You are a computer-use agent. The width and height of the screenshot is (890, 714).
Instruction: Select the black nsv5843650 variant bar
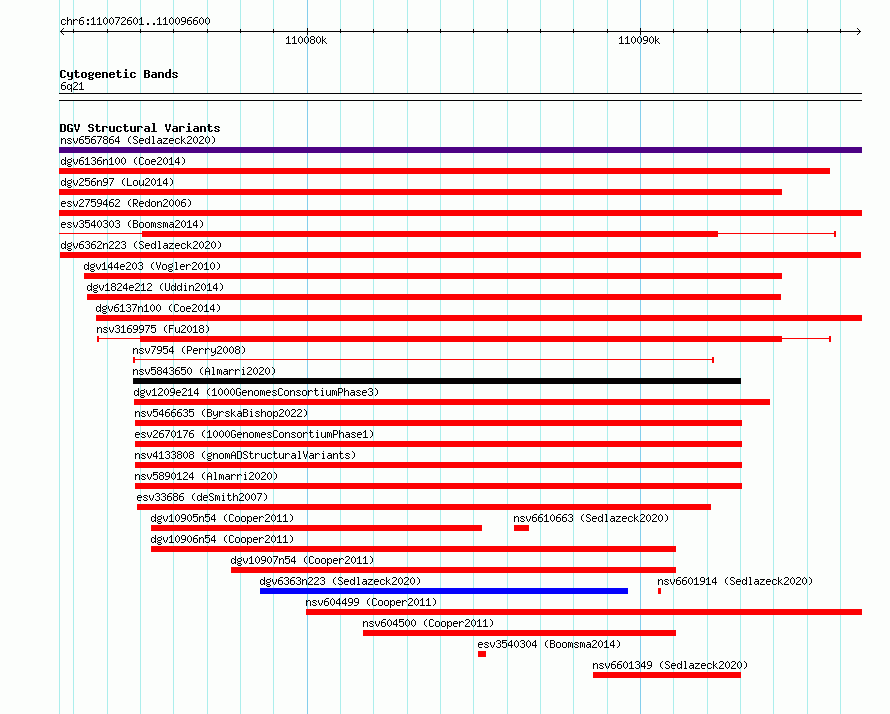[437, 381]
